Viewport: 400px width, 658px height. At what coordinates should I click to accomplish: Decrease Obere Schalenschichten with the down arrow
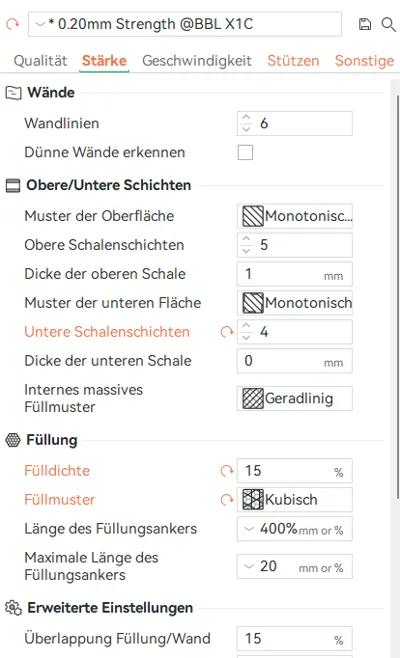pos(246,251)
